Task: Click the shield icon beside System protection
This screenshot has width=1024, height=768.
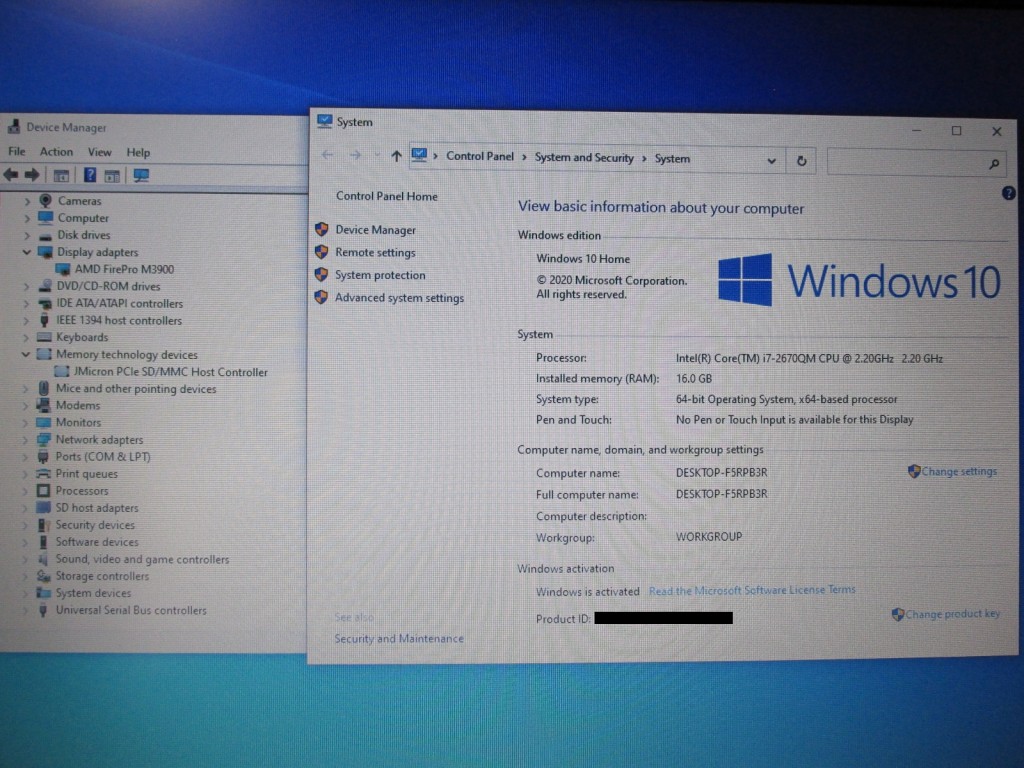Action: (x=321, y=275)
